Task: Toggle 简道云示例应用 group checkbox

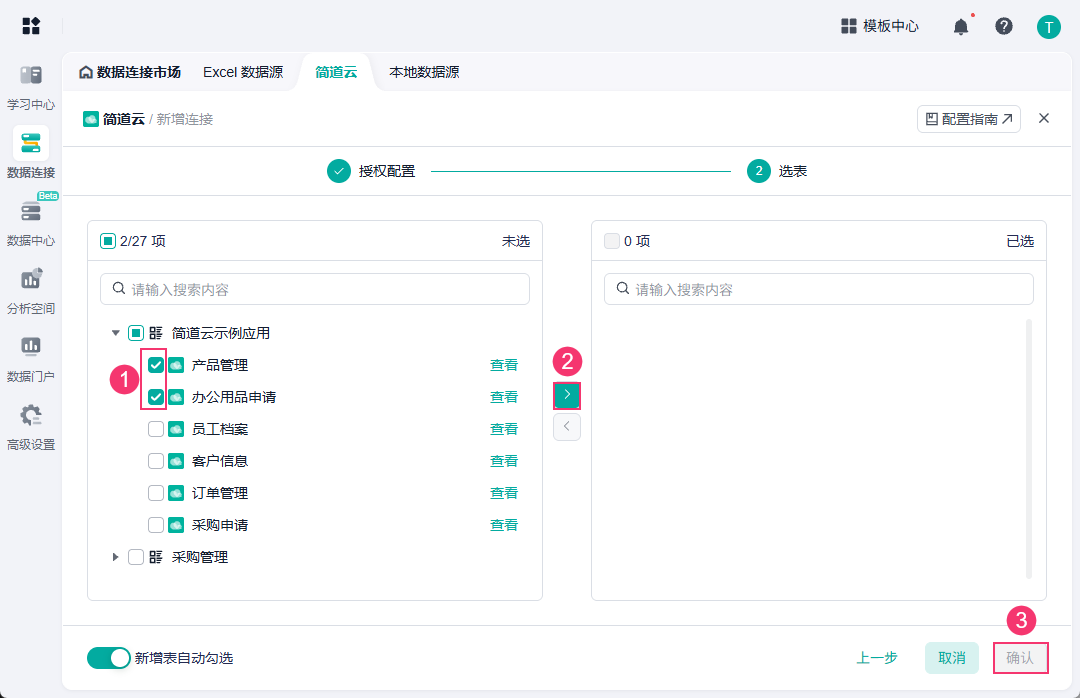Action: tap(136, 333)
